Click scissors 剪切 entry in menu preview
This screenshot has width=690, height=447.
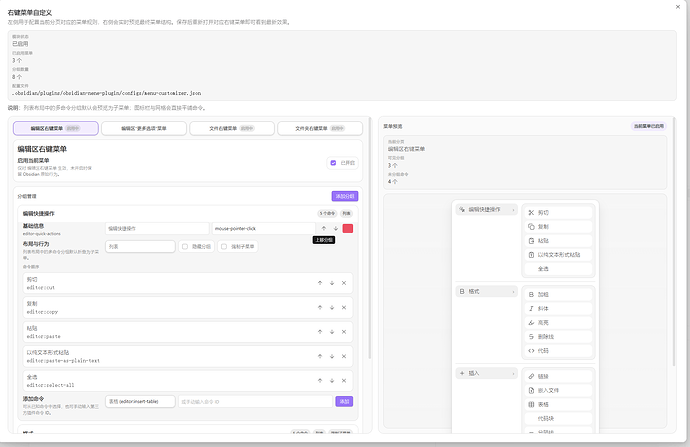pos(558,213)
